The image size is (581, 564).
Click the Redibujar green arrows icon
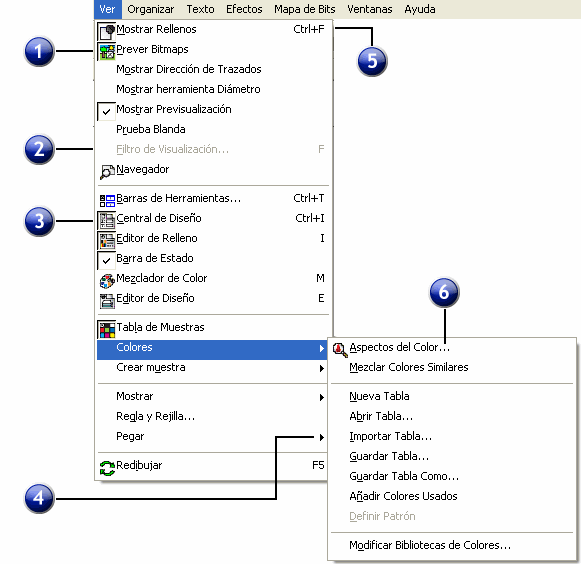[107, 468]
